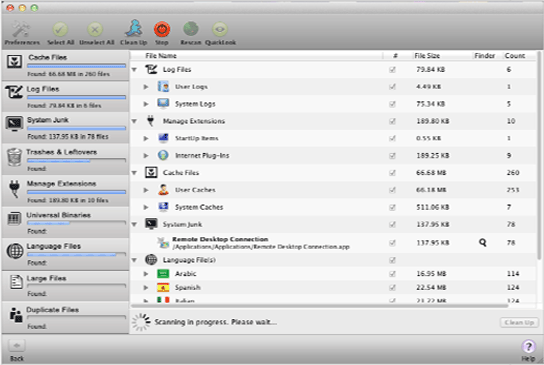Click the Clean Up runner icon
The width and height of the screenshot is (544, 365).
click(134, 28)
